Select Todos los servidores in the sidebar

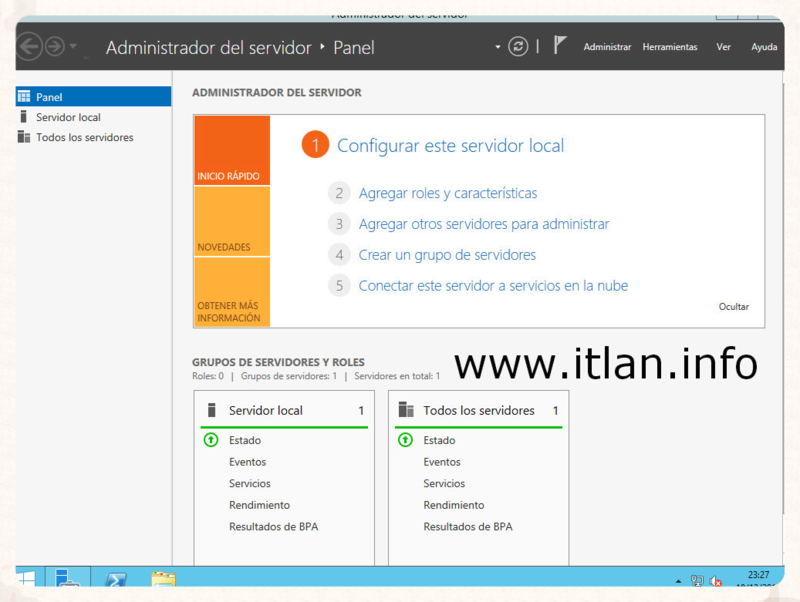(84, 137)
